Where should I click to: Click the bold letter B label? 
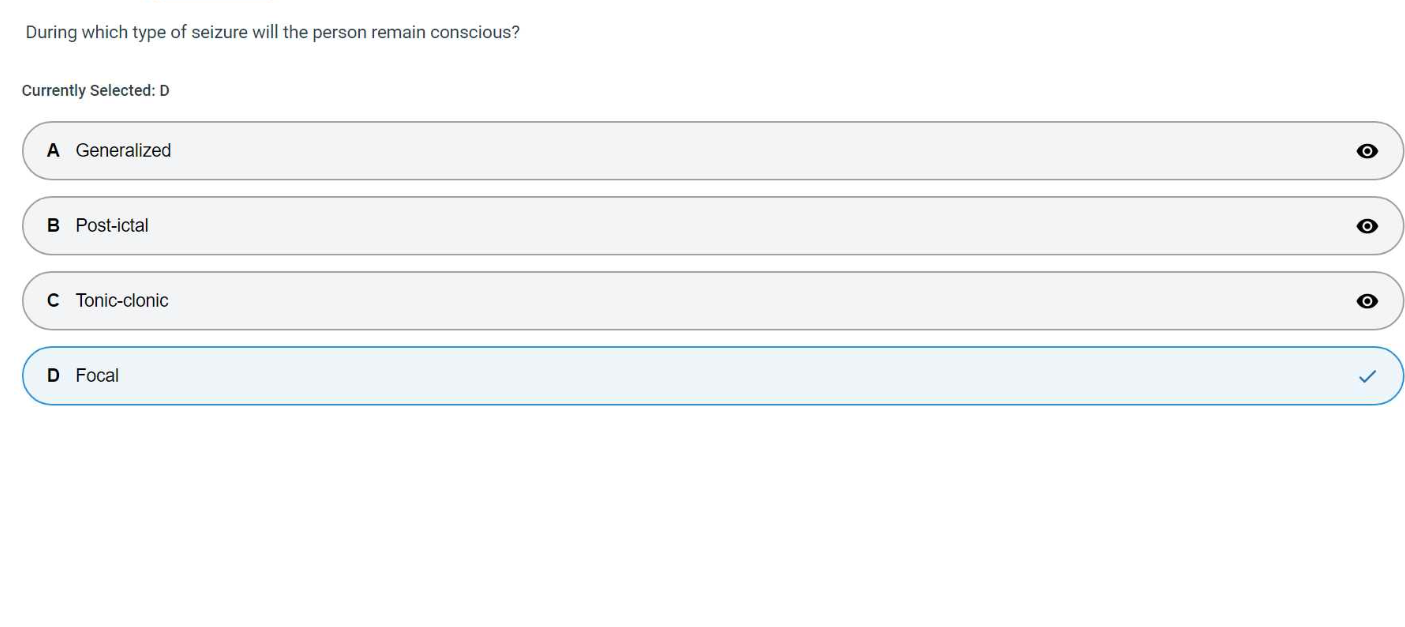click(53, 225)
